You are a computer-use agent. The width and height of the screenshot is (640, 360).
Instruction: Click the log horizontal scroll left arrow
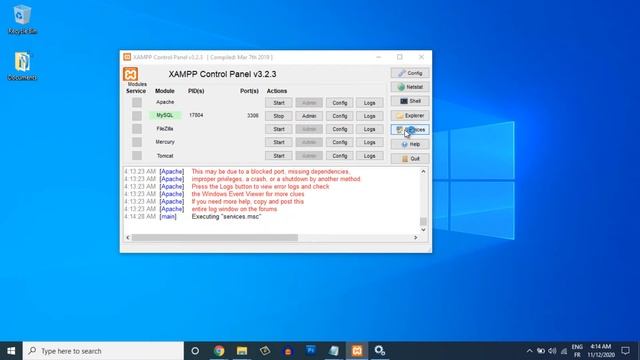click(x=128, y=237)
